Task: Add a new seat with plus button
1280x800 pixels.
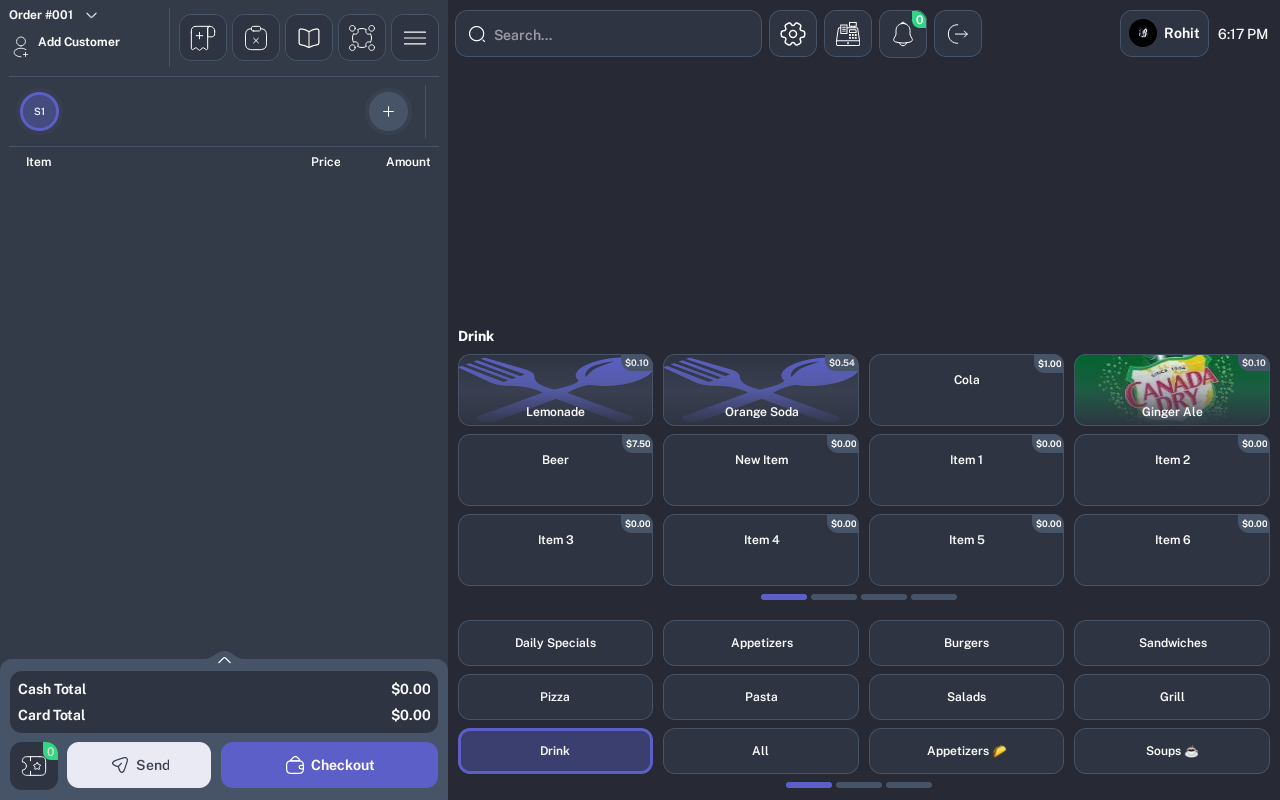Action: 388,111
